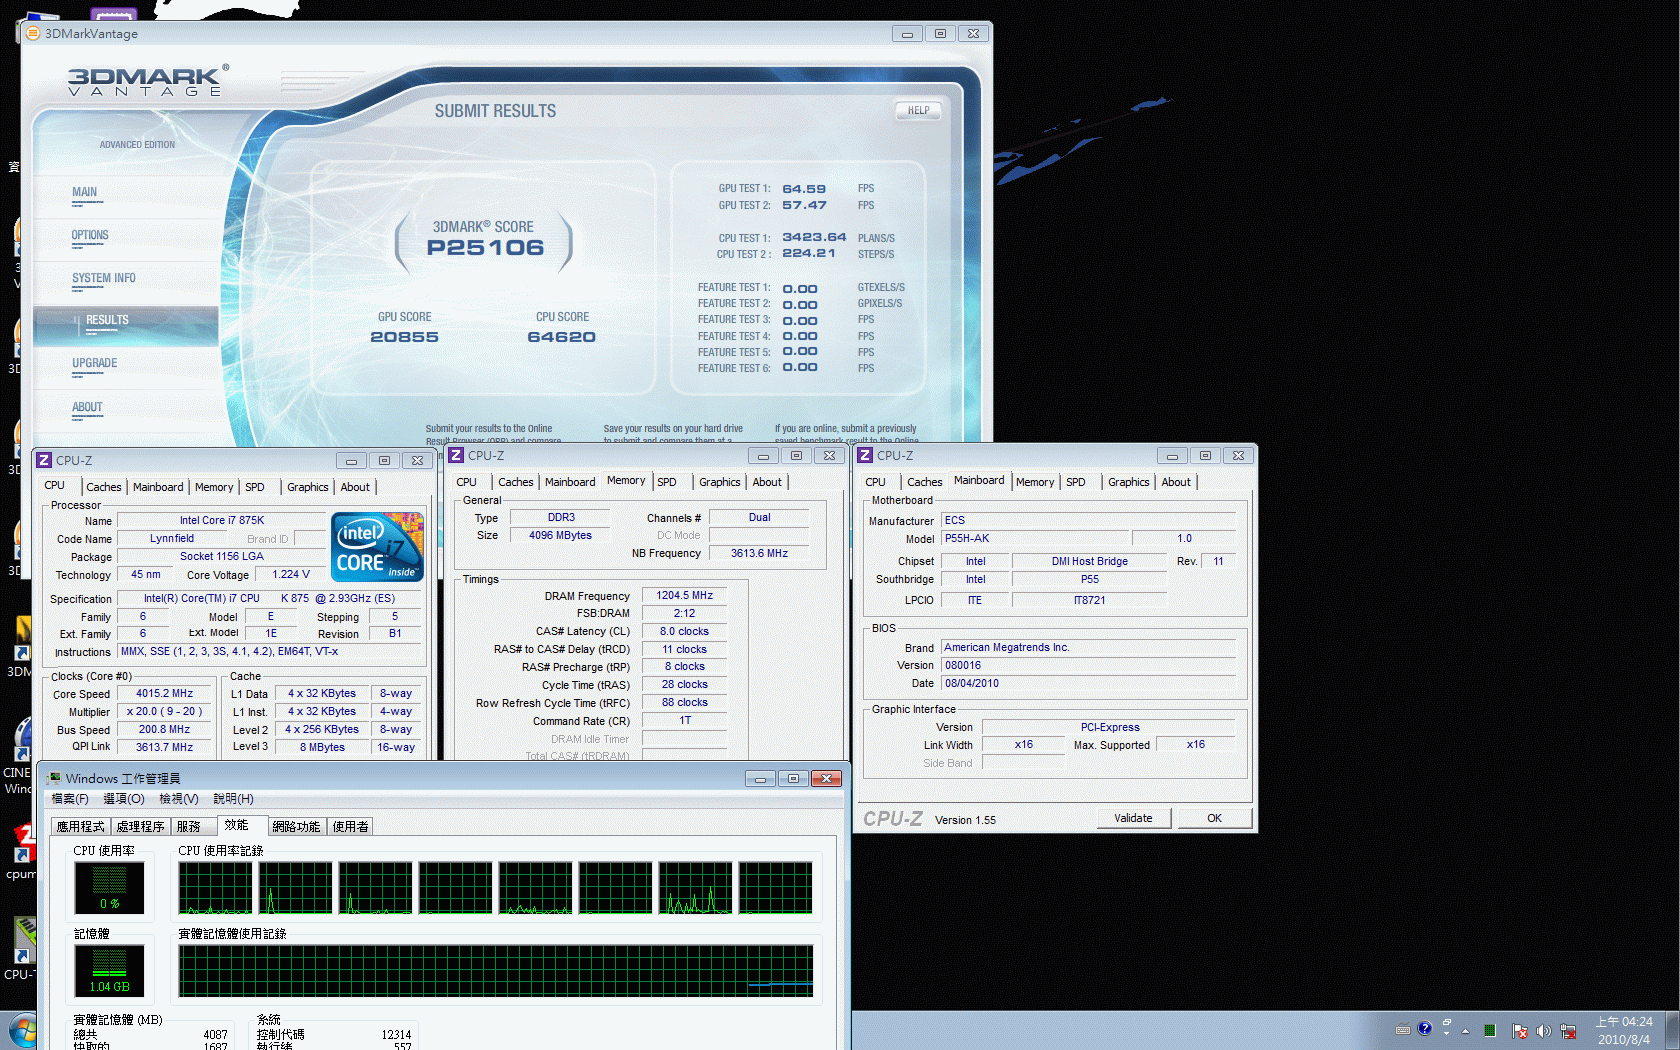This screenshot has height=1050, width=1680.
Task: Click the disconnected network tray icon
Action: pyautogui.click(x=1568, y=1031)
